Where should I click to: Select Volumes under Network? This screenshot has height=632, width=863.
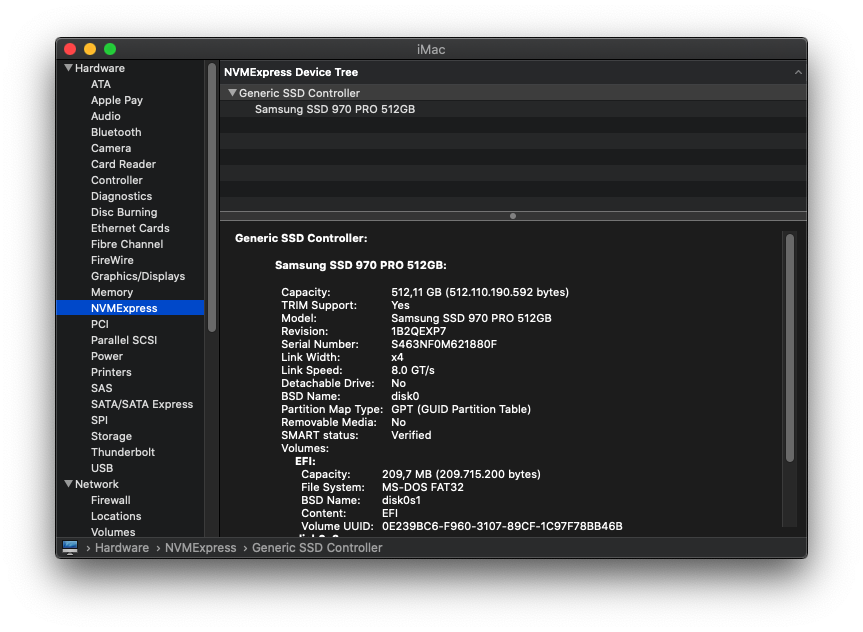click(x=113, y=532)
